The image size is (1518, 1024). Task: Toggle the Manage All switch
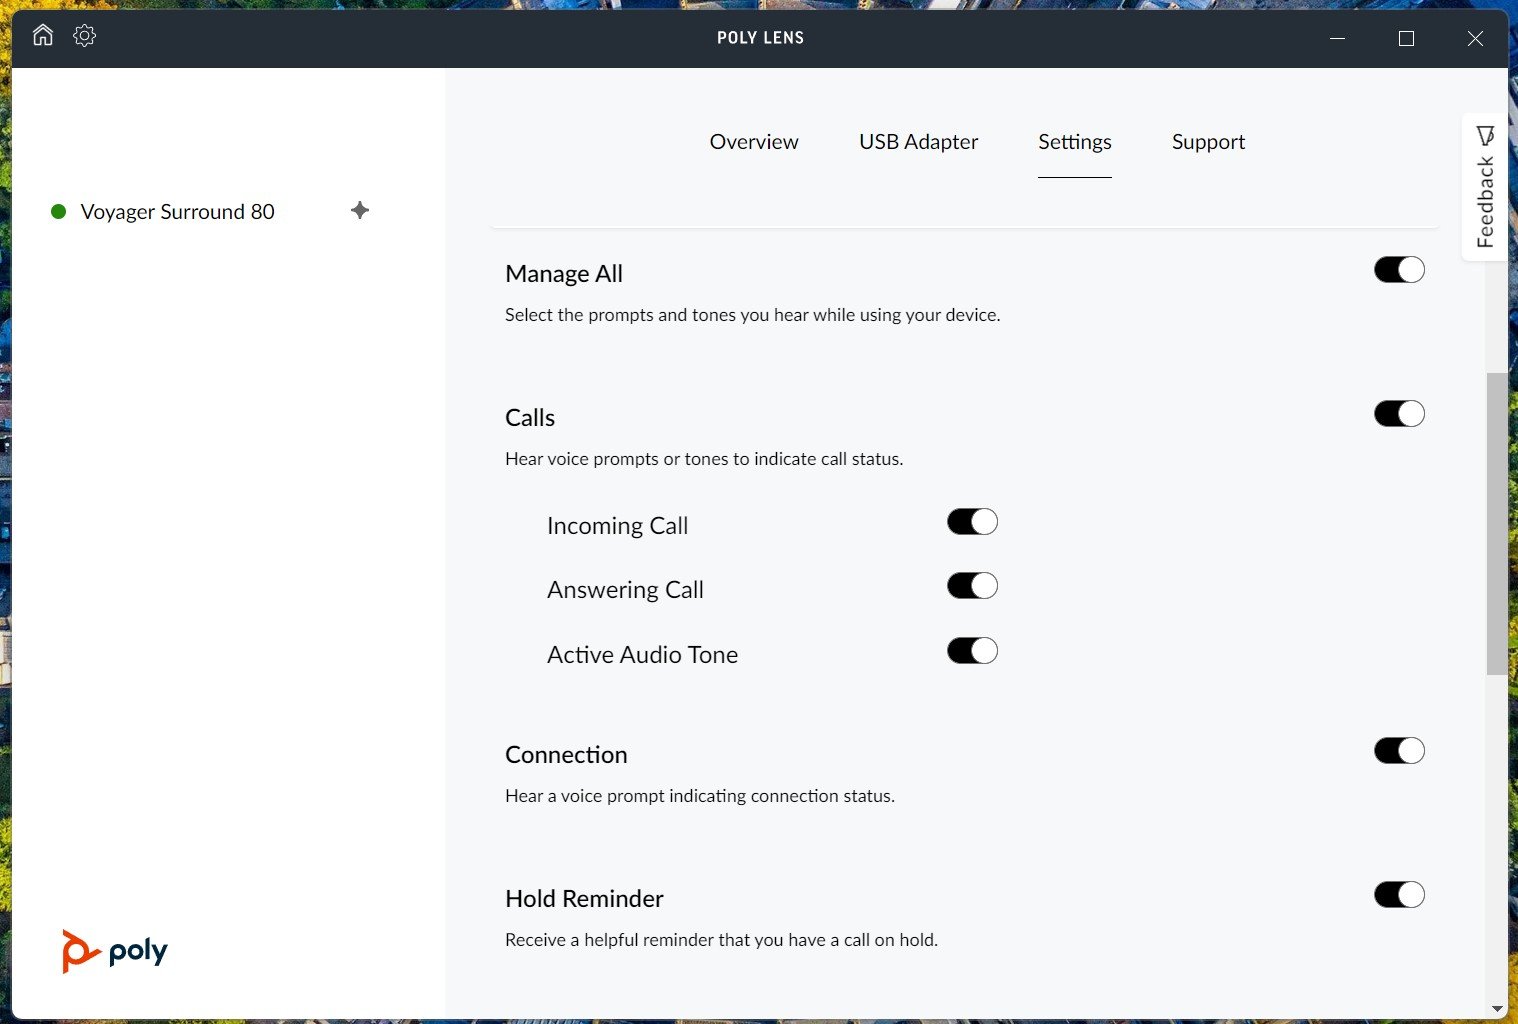coord(1398,270)
